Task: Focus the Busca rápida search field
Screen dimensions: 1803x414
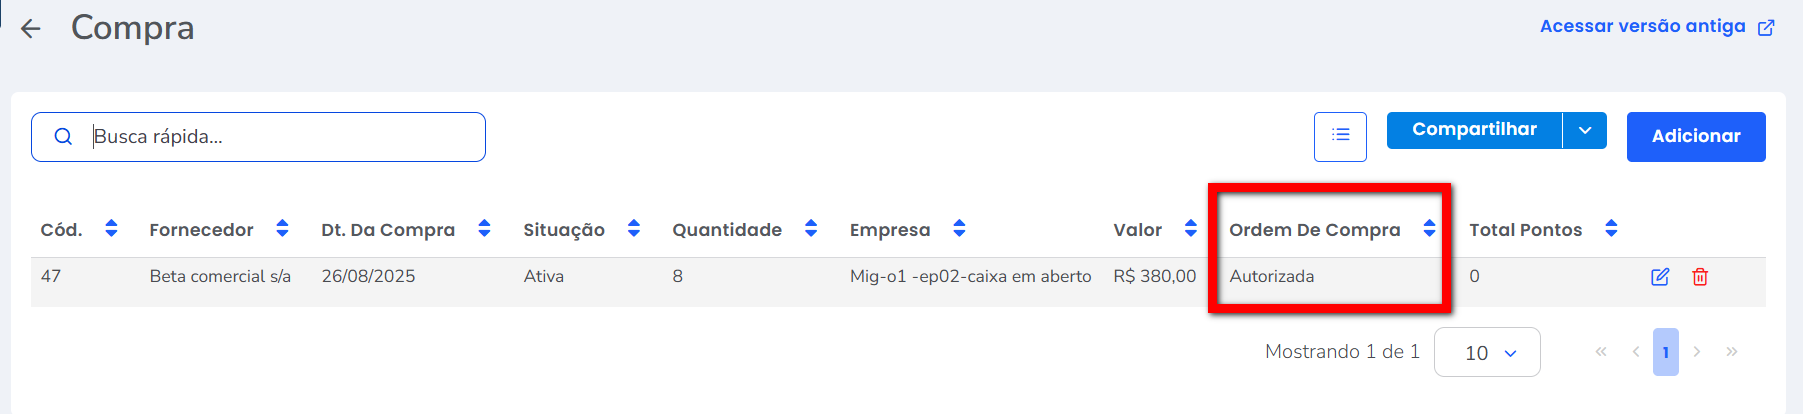Action: coord(280,137)
